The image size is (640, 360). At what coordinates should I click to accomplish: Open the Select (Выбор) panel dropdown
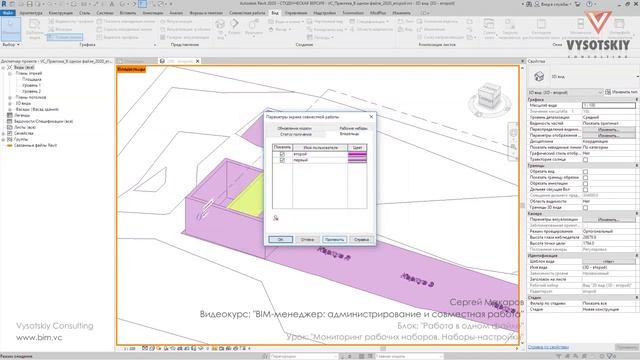pos(11,44)
